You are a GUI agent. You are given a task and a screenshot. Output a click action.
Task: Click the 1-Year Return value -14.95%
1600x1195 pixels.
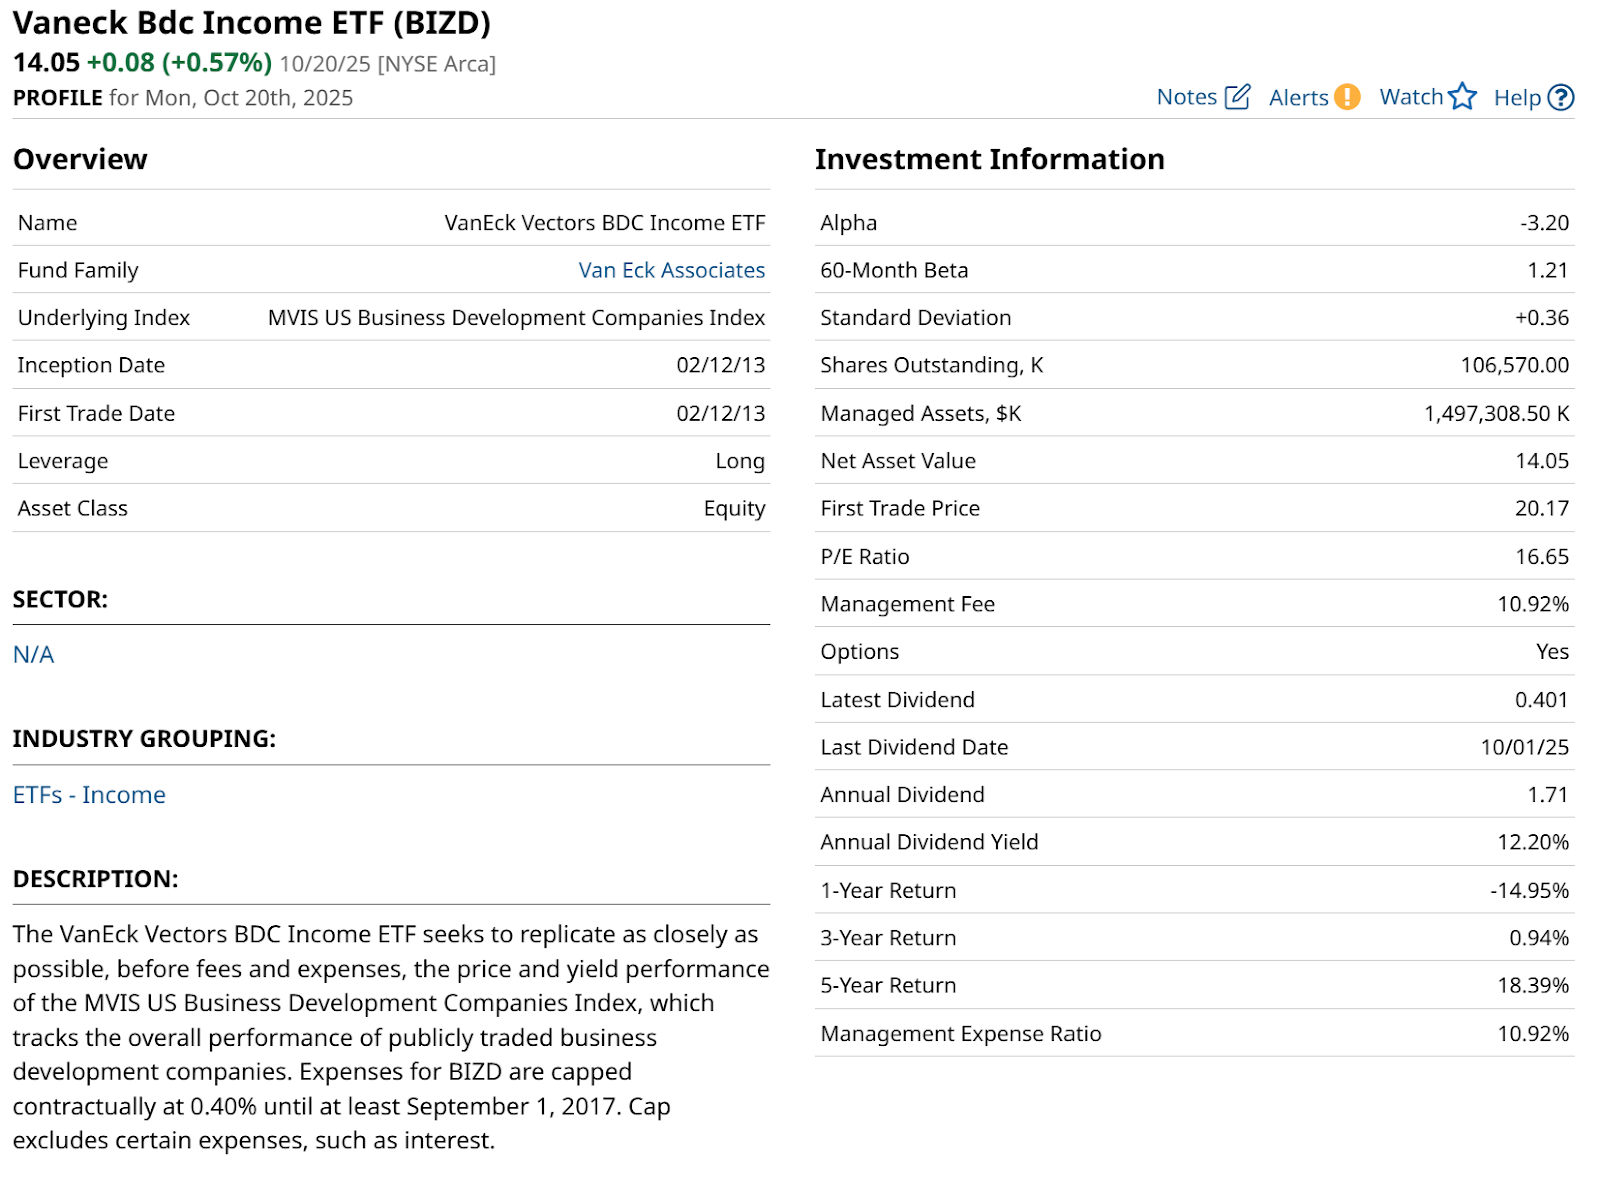pos(1529,890)
